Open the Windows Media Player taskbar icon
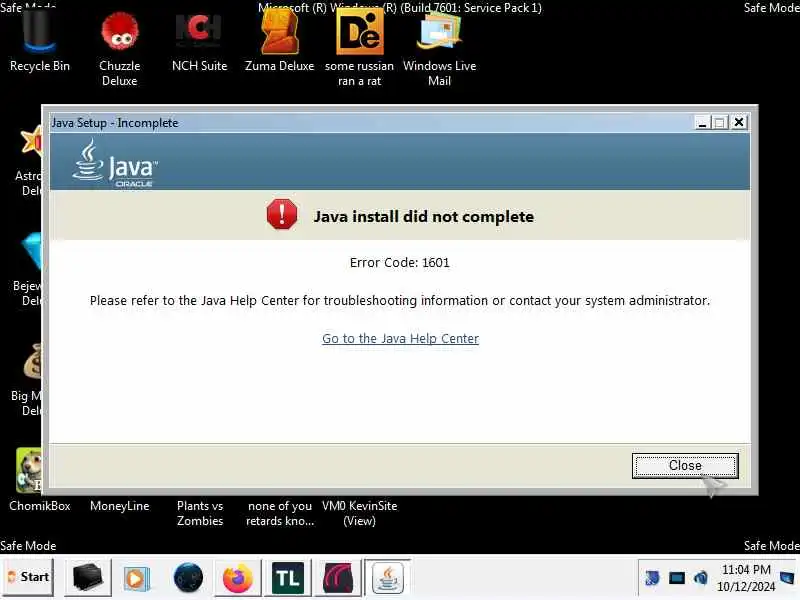The height and width of the screenshot is (600, 800). pyautogui.click(x=137, y=578)
